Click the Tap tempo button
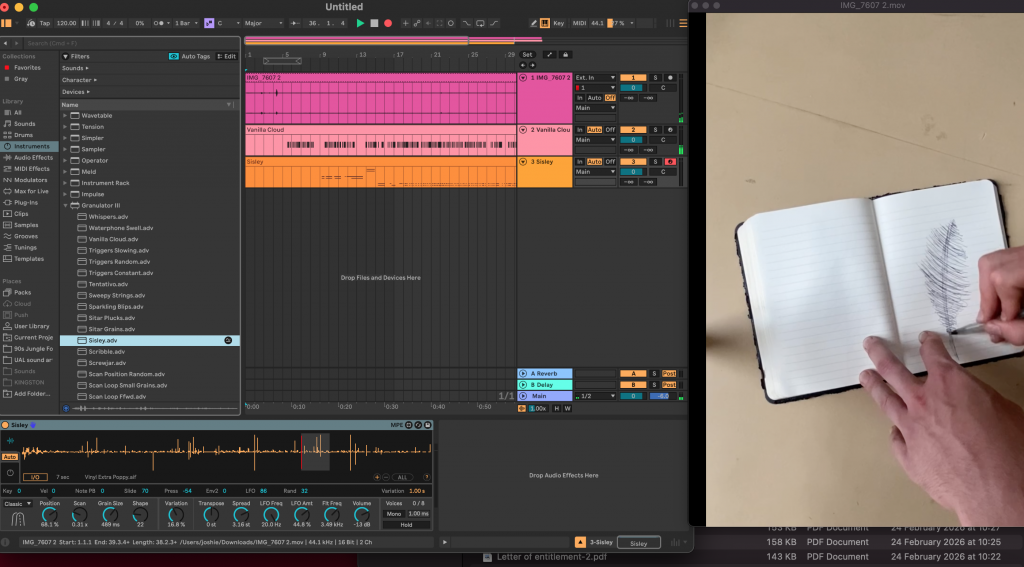Viewport: 1024px width, 567px height. click(44, 23)
